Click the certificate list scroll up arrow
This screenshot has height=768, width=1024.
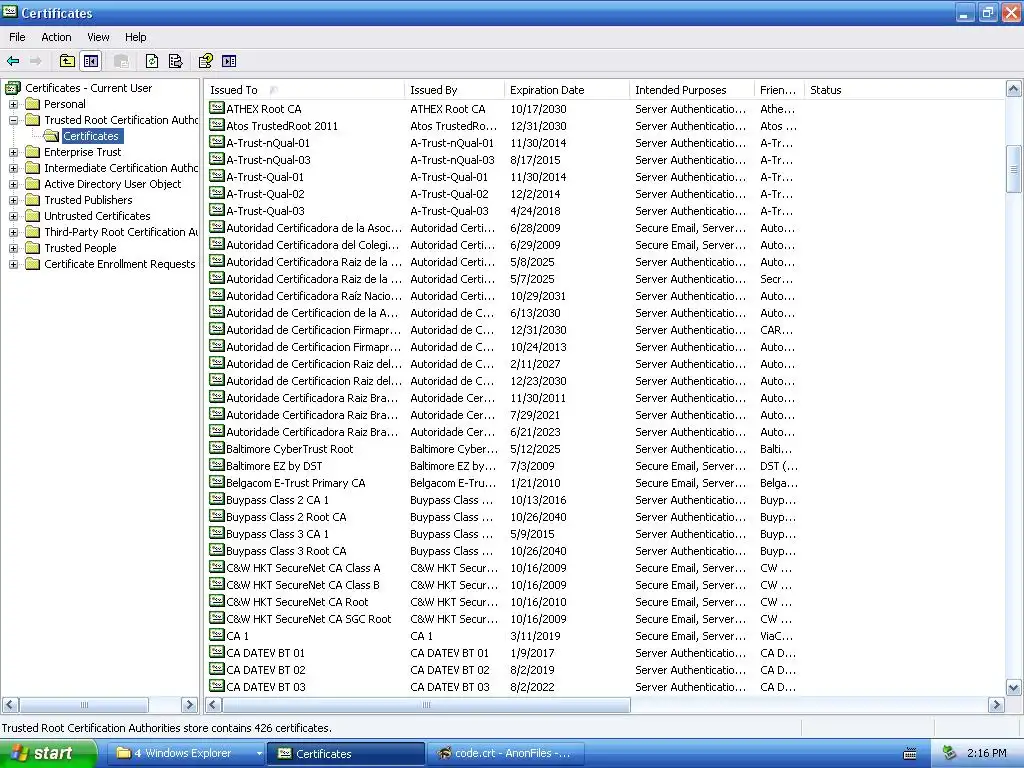pos(1014,89)
